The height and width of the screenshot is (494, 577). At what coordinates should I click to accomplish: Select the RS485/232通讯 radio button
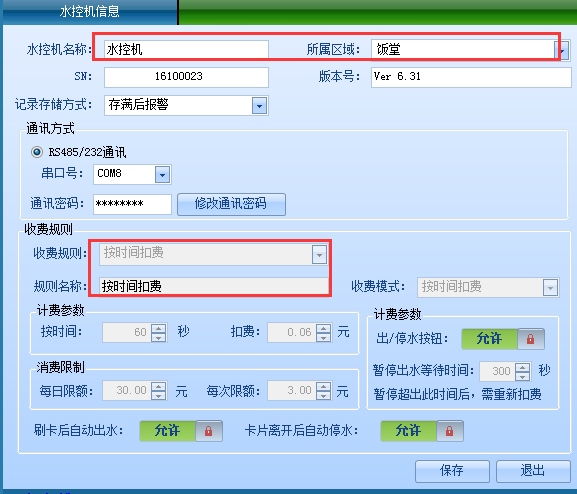tap(37, 152)
